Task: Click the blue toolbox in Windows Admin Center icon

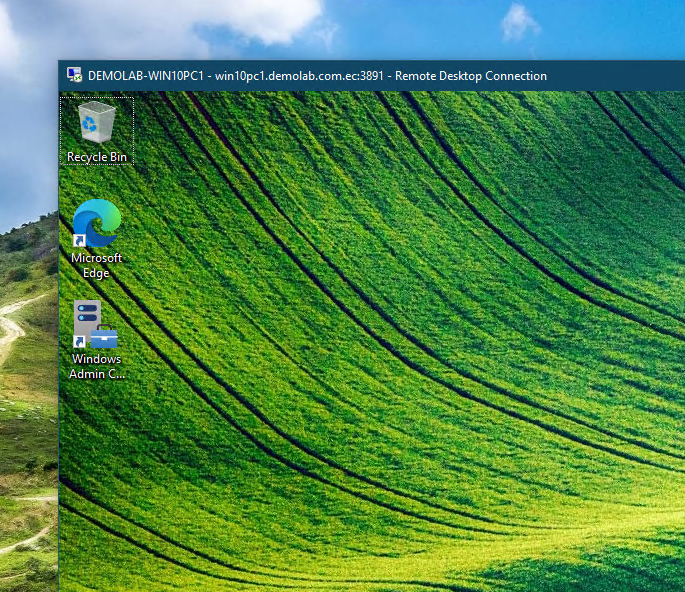Action: point(105,338)
